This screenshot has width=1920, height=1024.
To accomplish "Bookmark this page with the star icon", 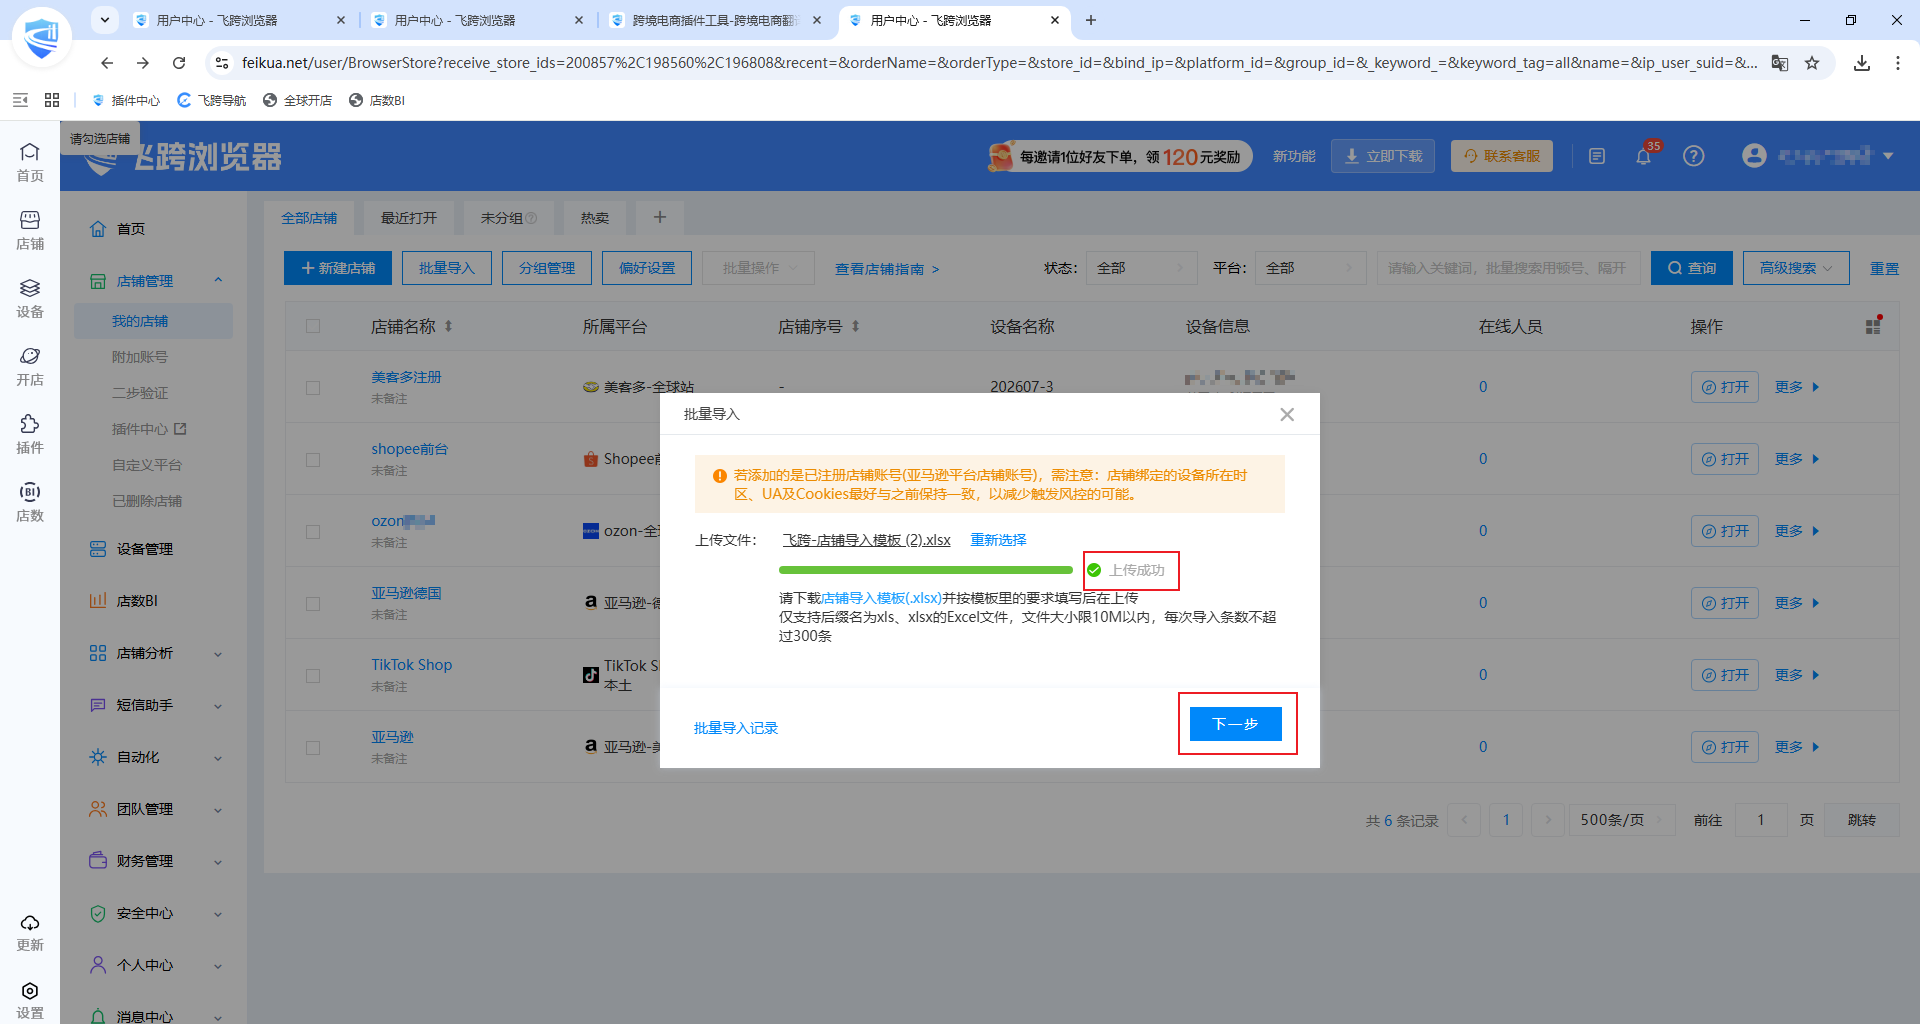I will pos(1812,63).
